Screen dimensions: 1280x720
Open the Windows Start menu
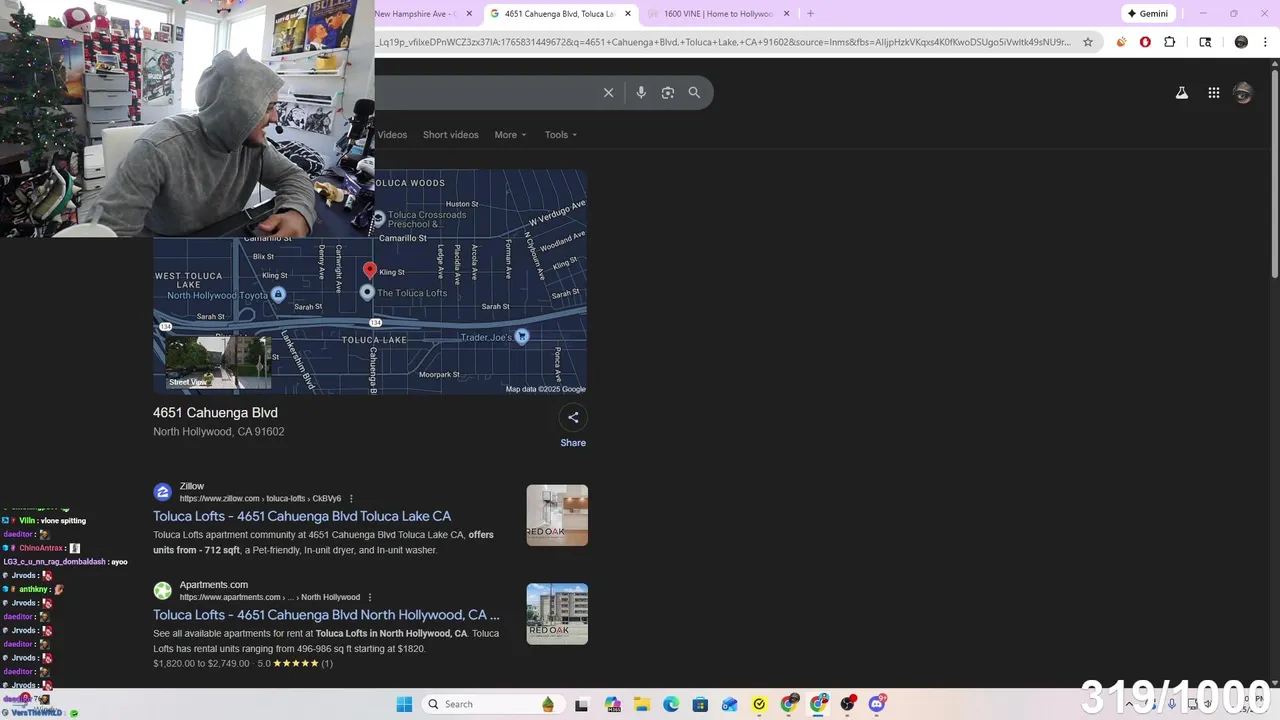coord(404,704)
